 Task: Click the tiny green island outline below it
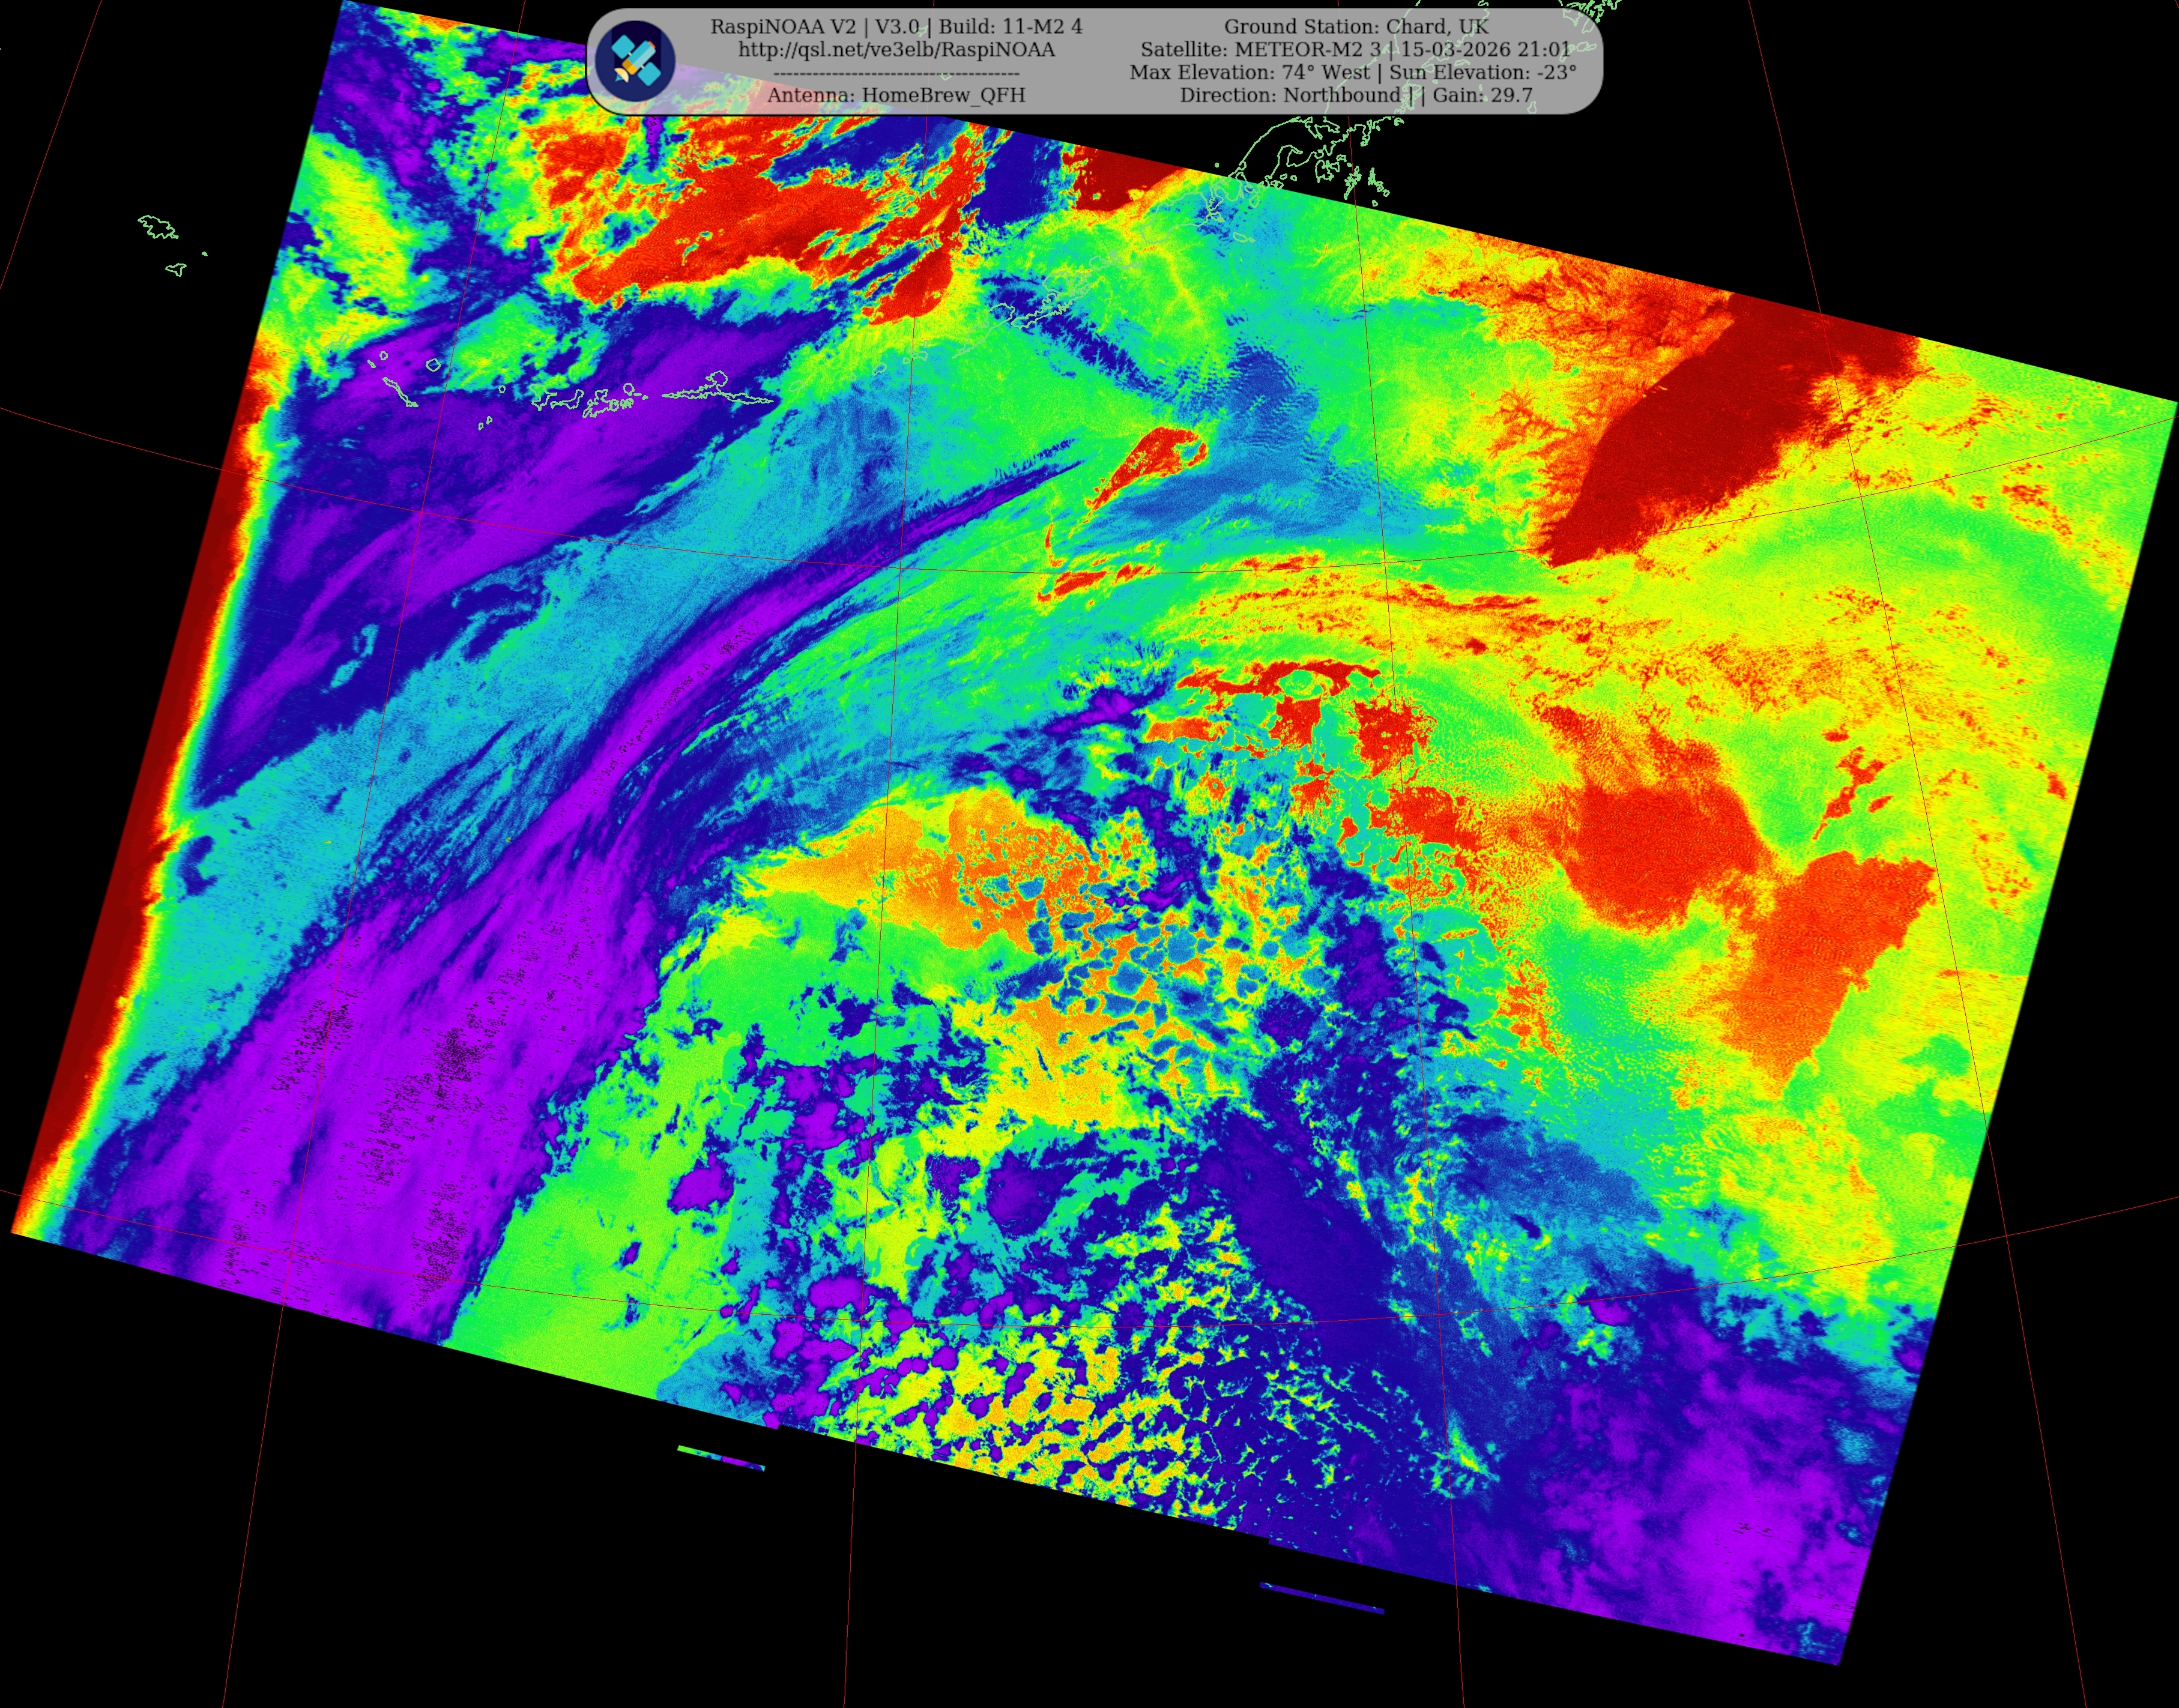(176, 268)
